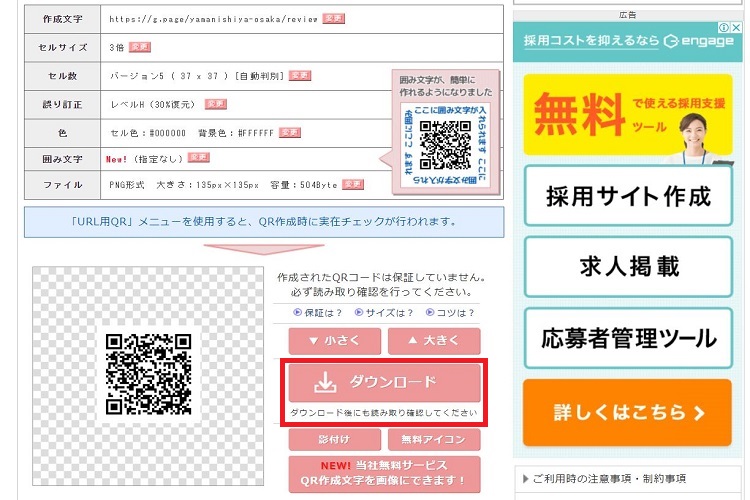Image resolution: width=750 pixels, height=500 pixels.
Task: Open the 無料アイコン button
Action: (434, 439)
